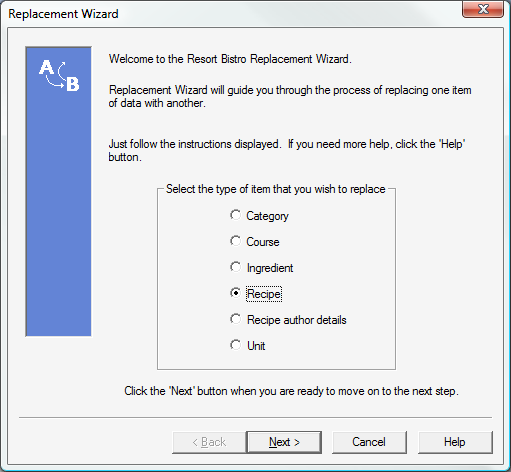
Task: Close the Replacement Wizard window
Action: pos(483,9)
